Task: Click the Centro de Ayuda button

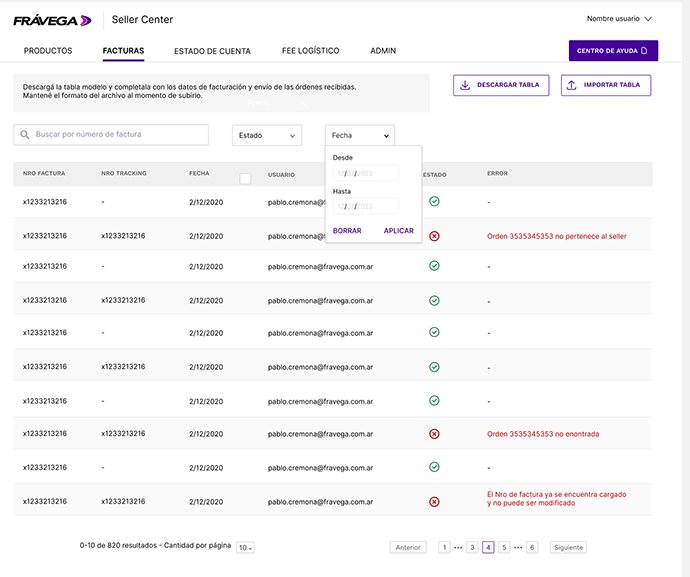Action: (x=613, y=51)
